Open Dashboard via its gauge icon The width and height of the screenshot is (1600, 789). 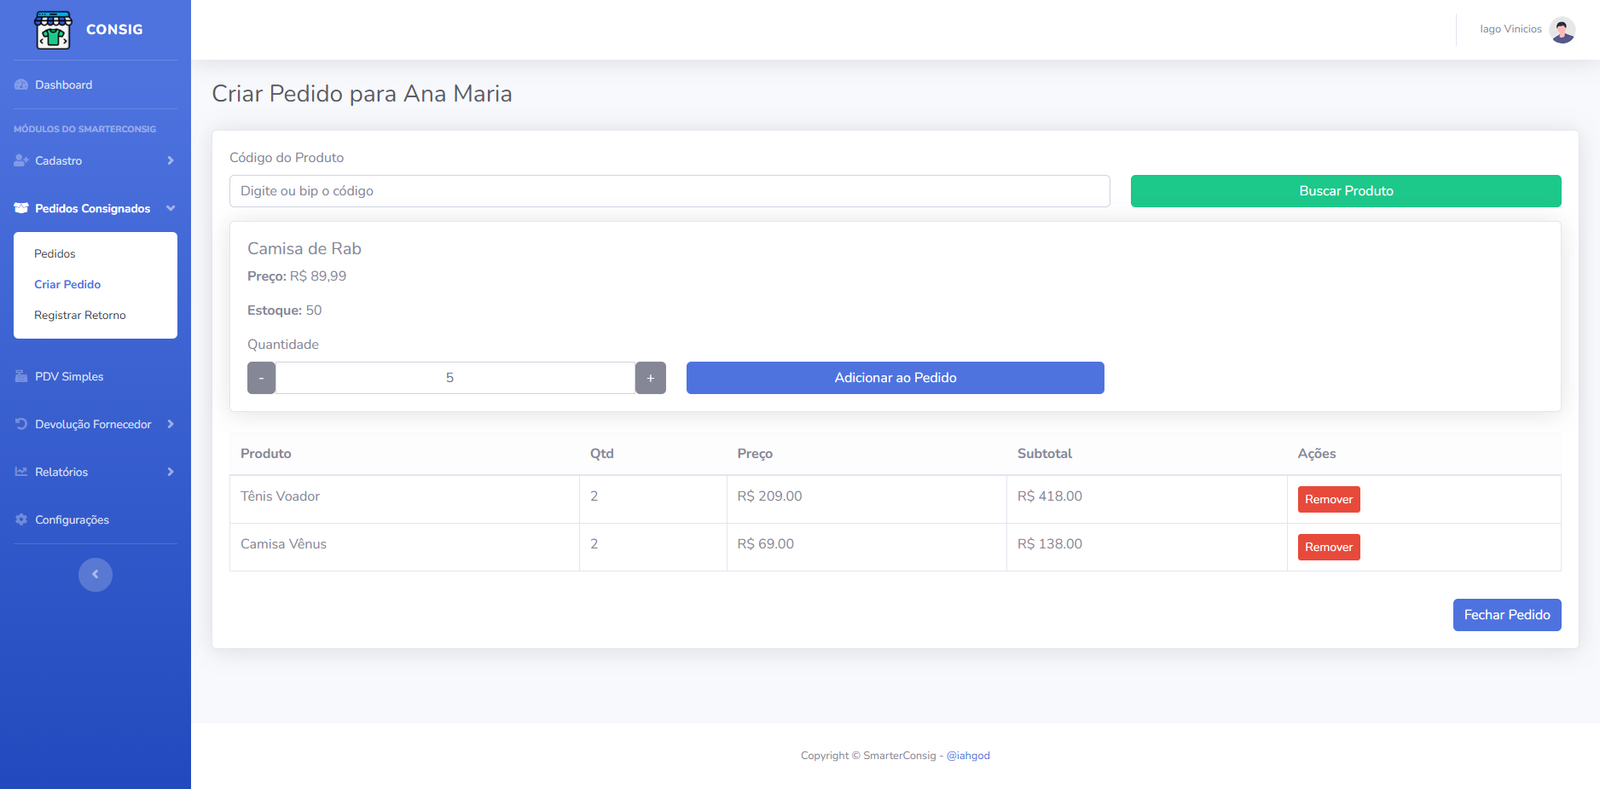coord(21,85)
